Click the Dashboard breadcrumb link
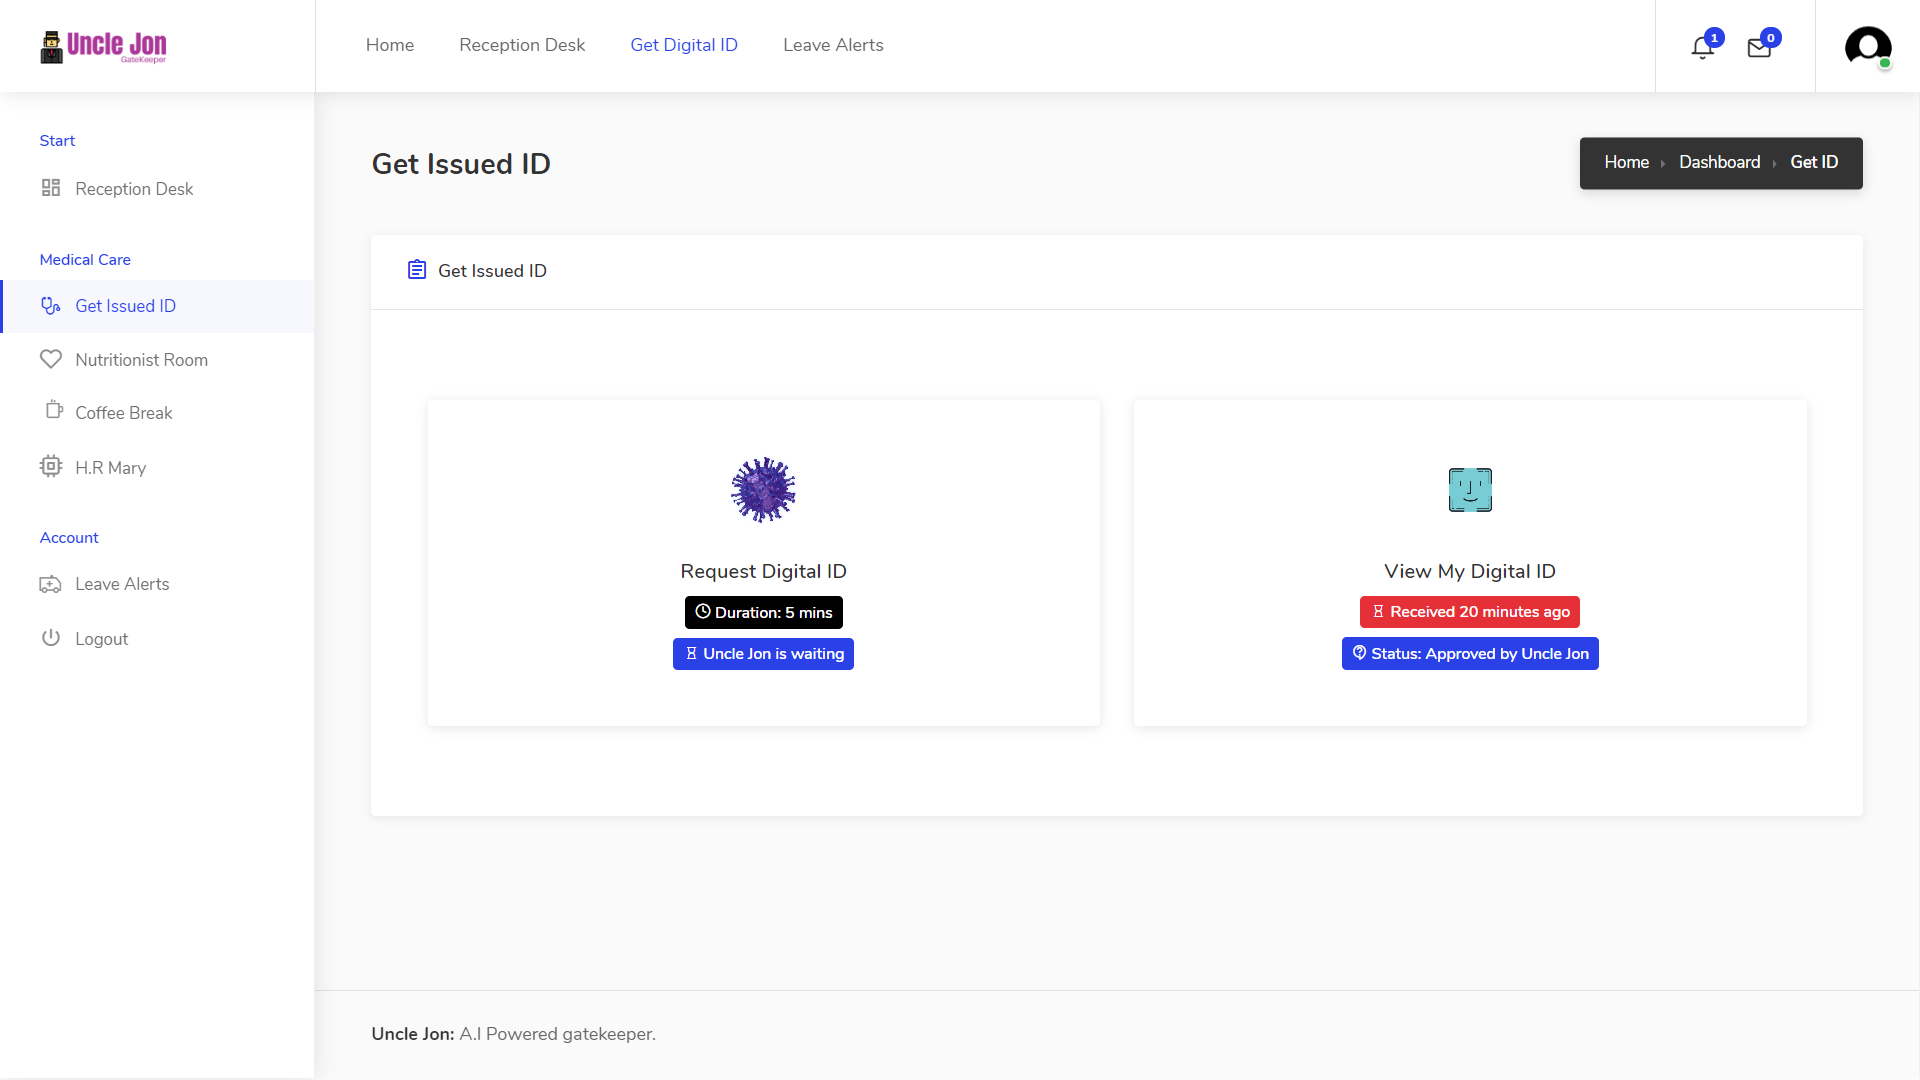 1719,162
